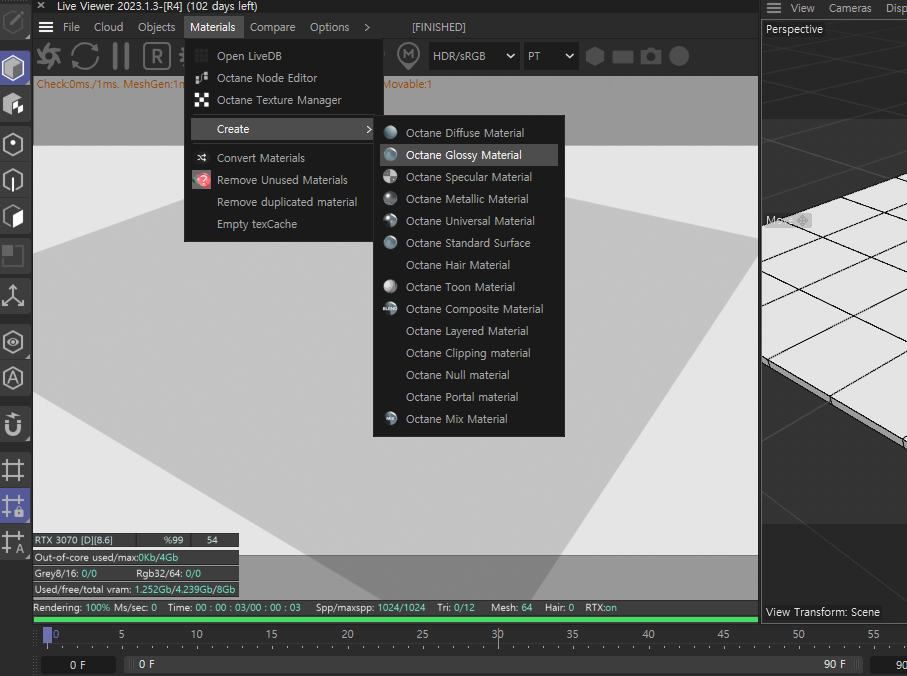This screenshot has height=676, width=907.
Task: Select Polygons mode icon
Action: [x=13, y=217]
